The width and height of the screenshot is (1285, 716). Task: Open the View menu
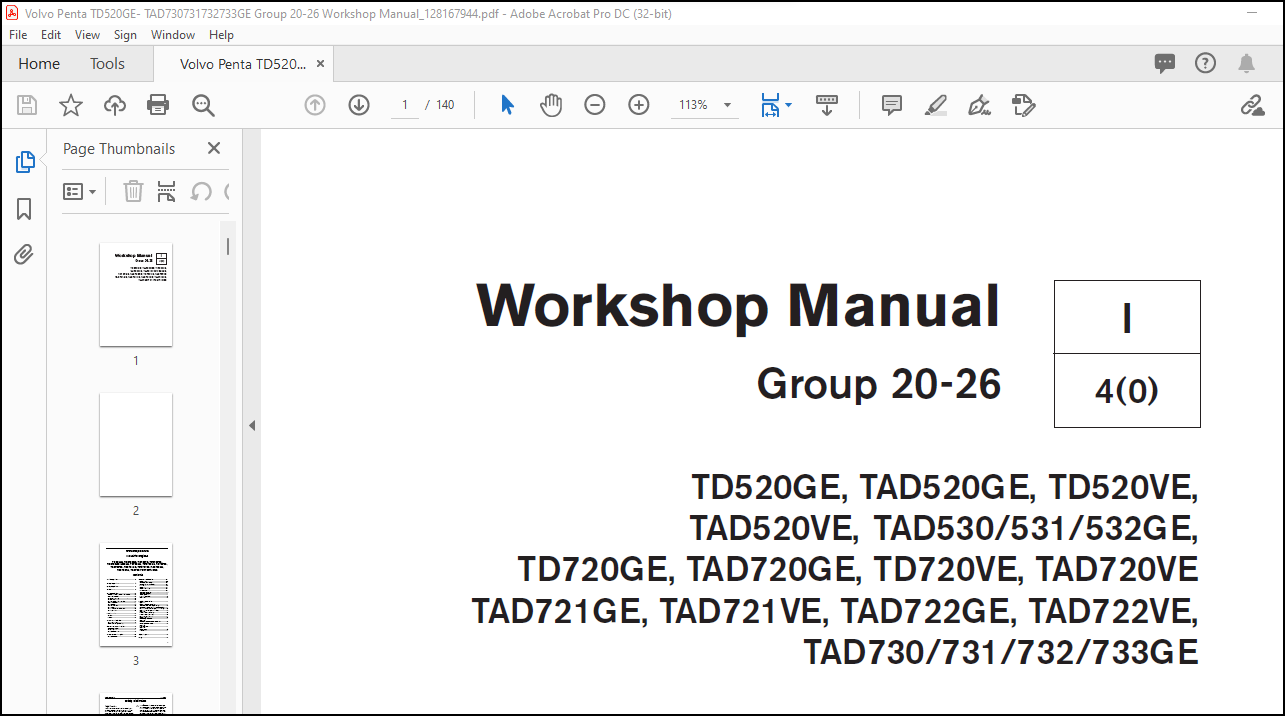point(88,34)
